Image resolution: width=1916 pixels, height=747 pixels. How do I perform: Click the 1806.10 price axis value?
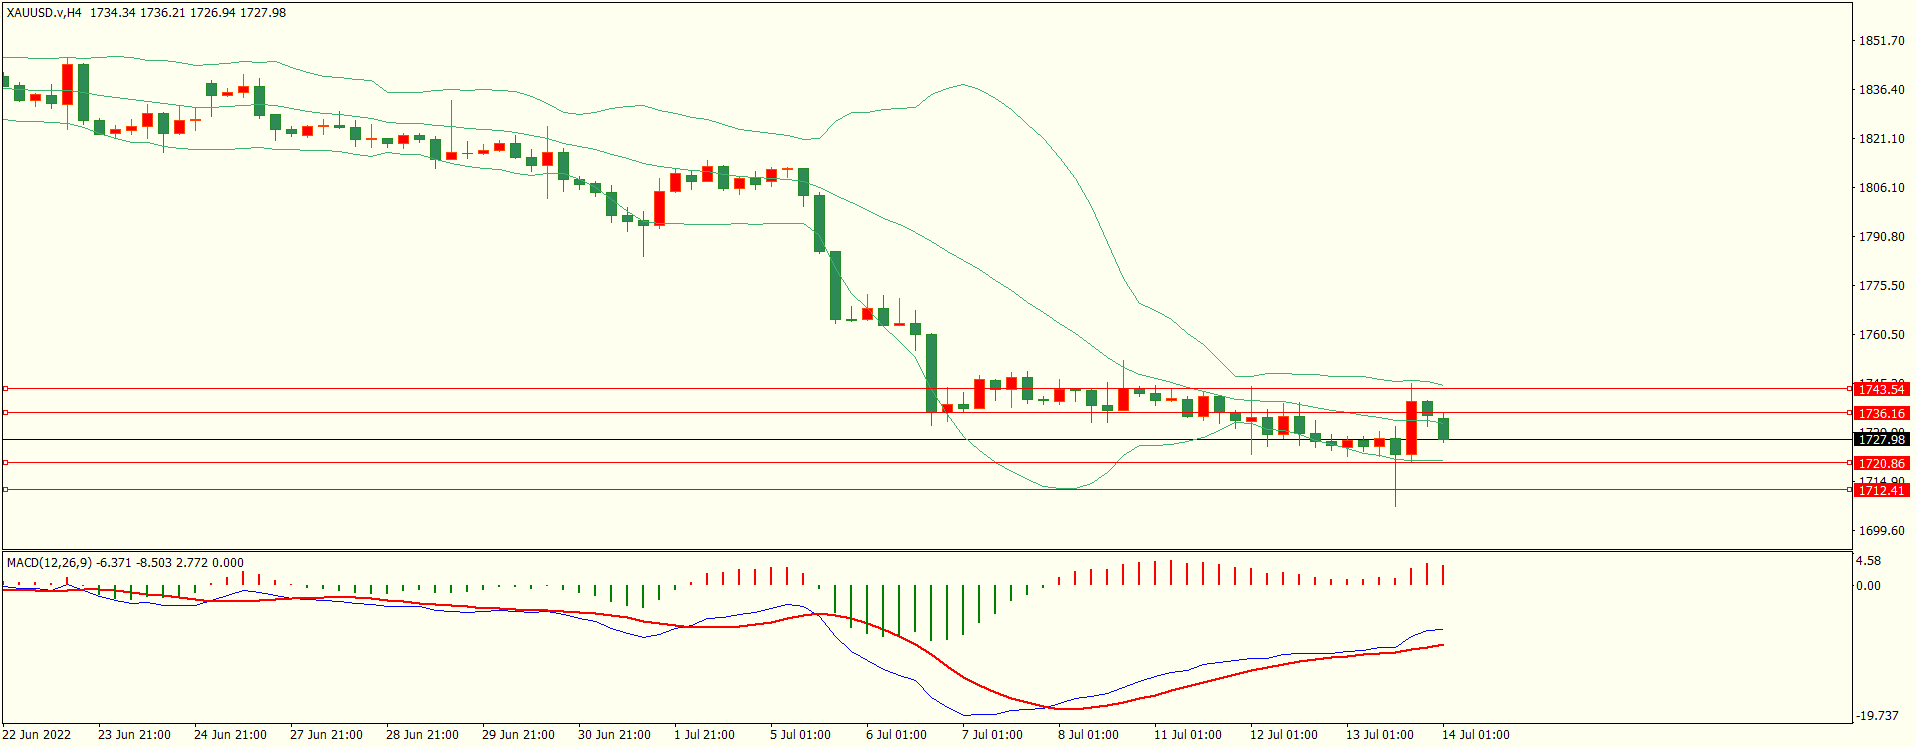[x=1881, y=188]
